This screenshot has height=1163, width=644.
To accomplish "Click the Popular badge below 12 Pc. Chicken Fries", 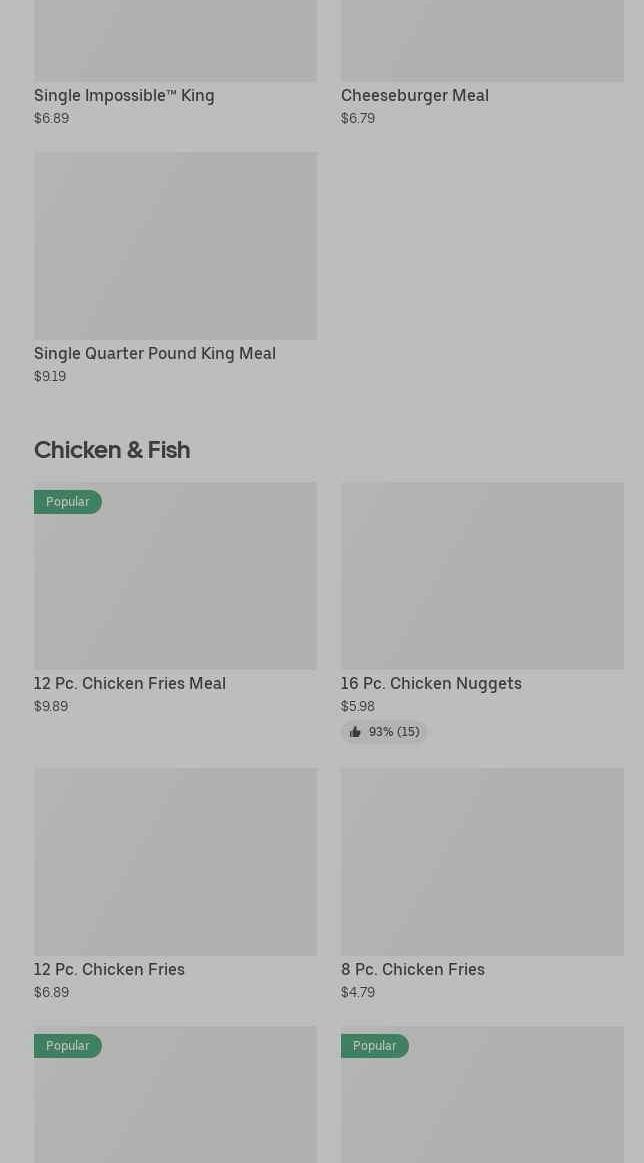I will pyautogui.click(x=68, y=1046).
